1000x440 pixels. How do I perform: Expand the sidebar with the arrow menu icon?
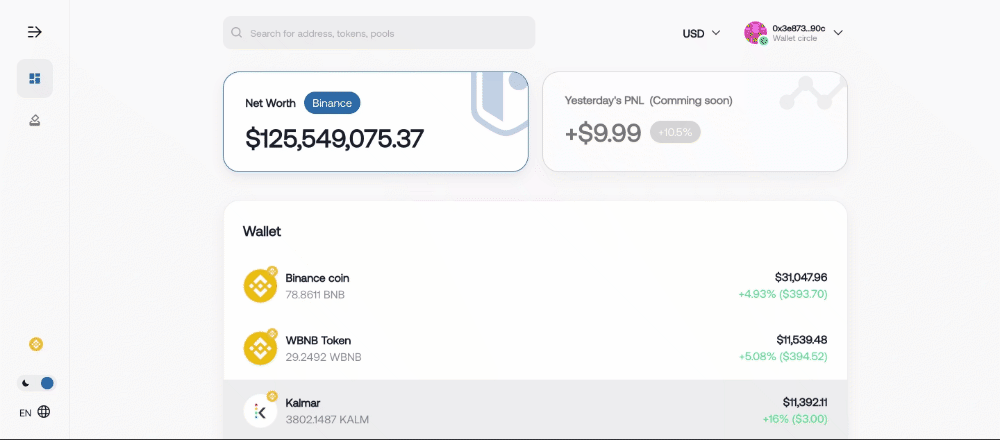click(x=34, y=32)
